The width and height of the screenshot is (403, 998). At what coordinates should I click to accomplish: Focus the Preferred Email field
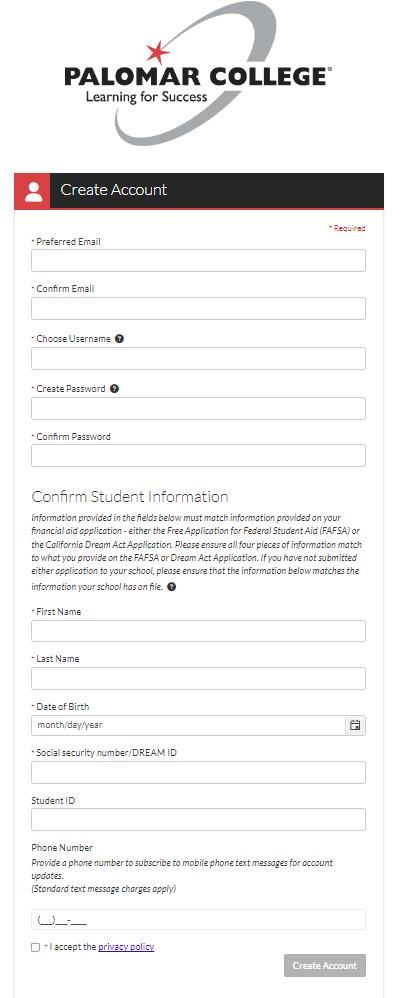[x=199, y=260]
